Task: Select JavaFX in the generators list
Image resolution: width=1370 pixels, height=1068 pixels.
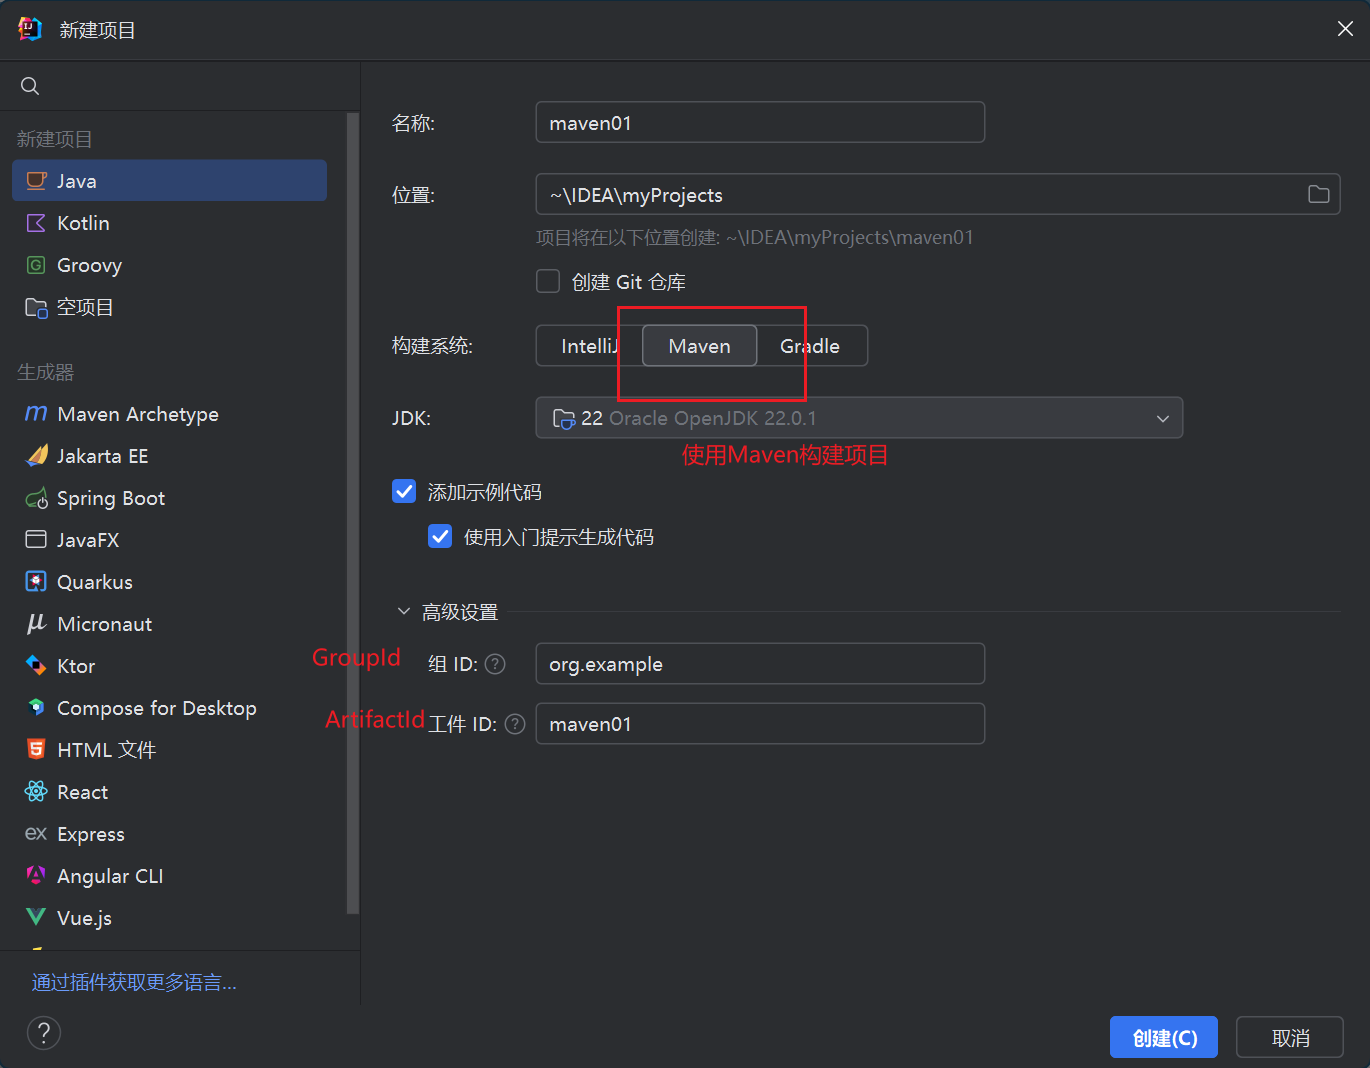Action: point(169,540)
